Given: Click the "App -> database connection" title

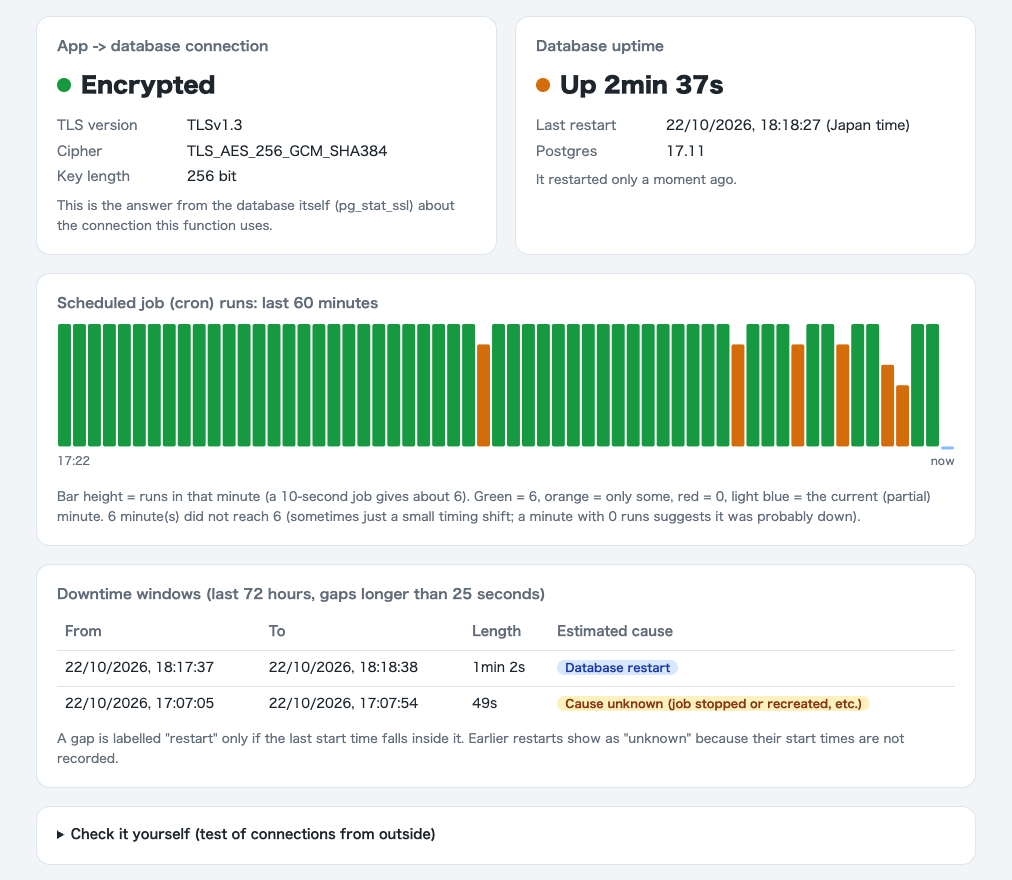Looking at the screenshot, I should point(163,46).
